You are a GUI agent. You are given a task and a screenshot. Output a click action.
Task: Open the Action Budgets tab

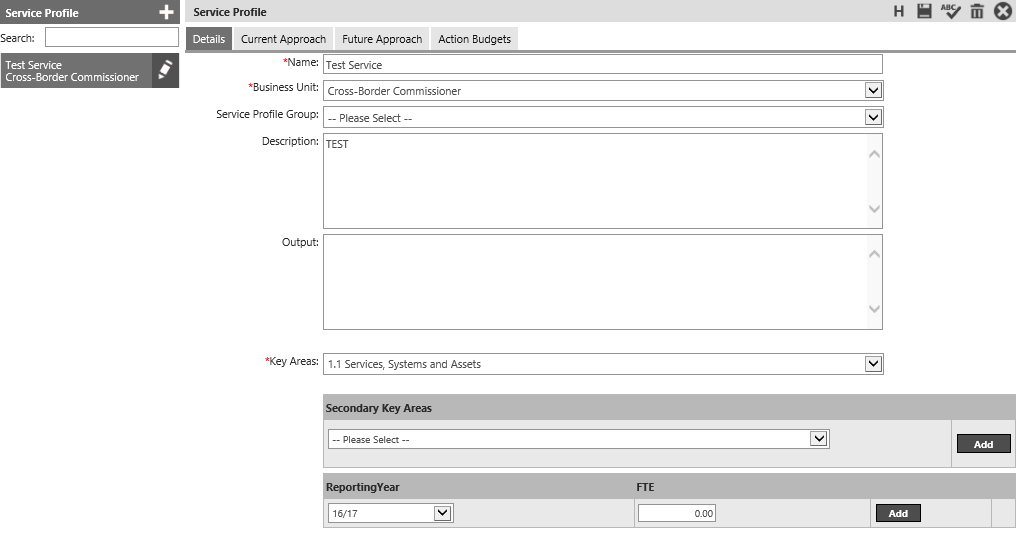pyautogui.click(x=474, y=39)
